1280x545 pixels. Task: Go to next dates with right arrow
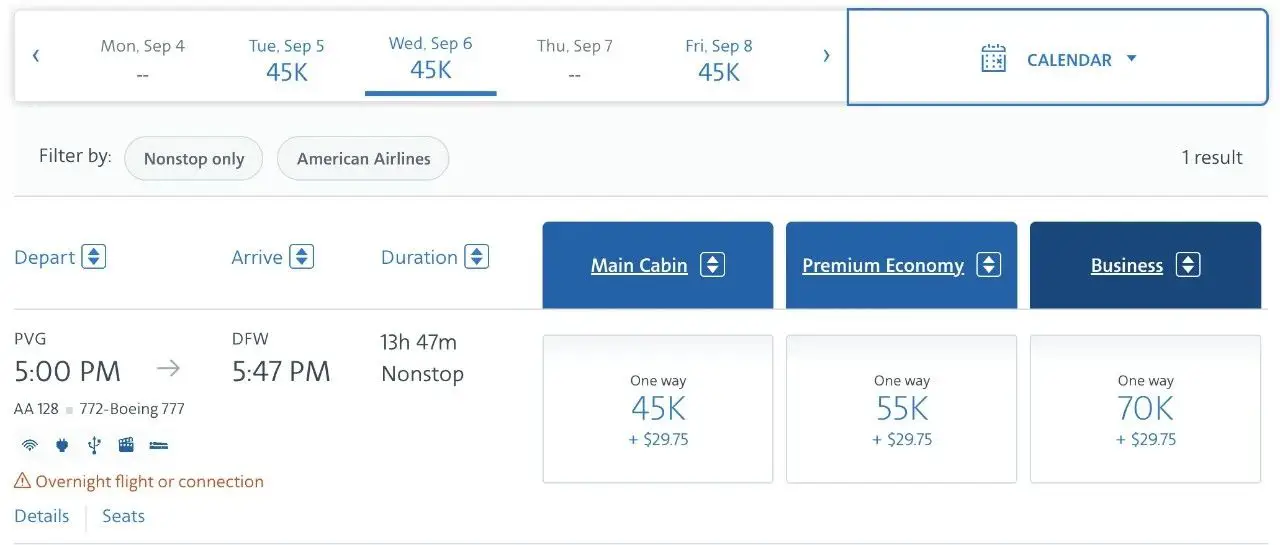pyautogui.click(x=826, y=56)
